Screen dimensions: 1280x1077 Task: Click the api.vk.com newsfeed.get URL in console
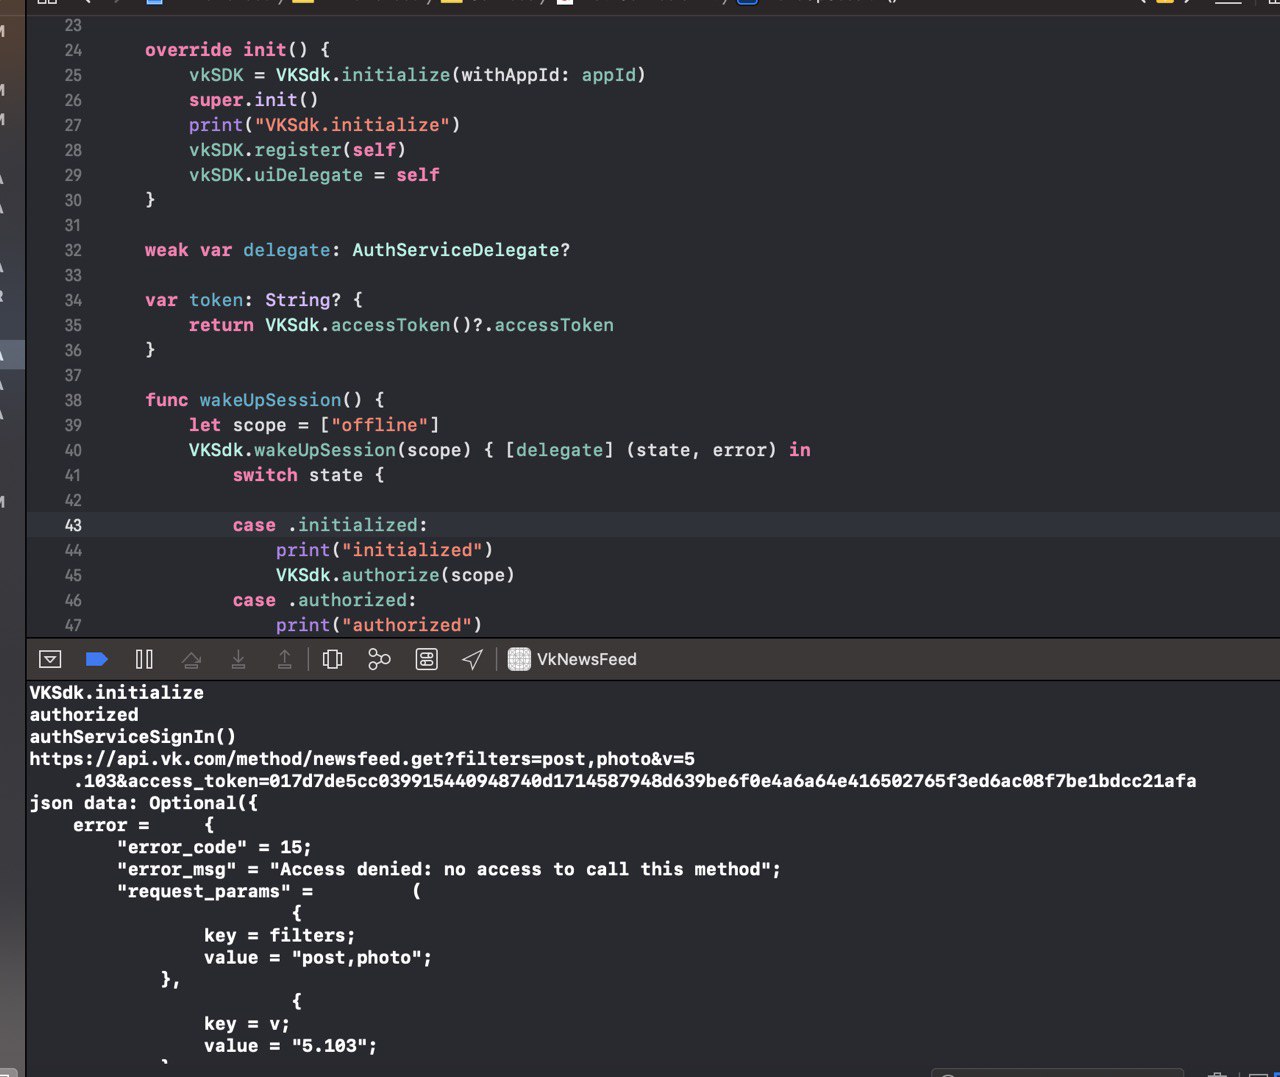[362, 759]
